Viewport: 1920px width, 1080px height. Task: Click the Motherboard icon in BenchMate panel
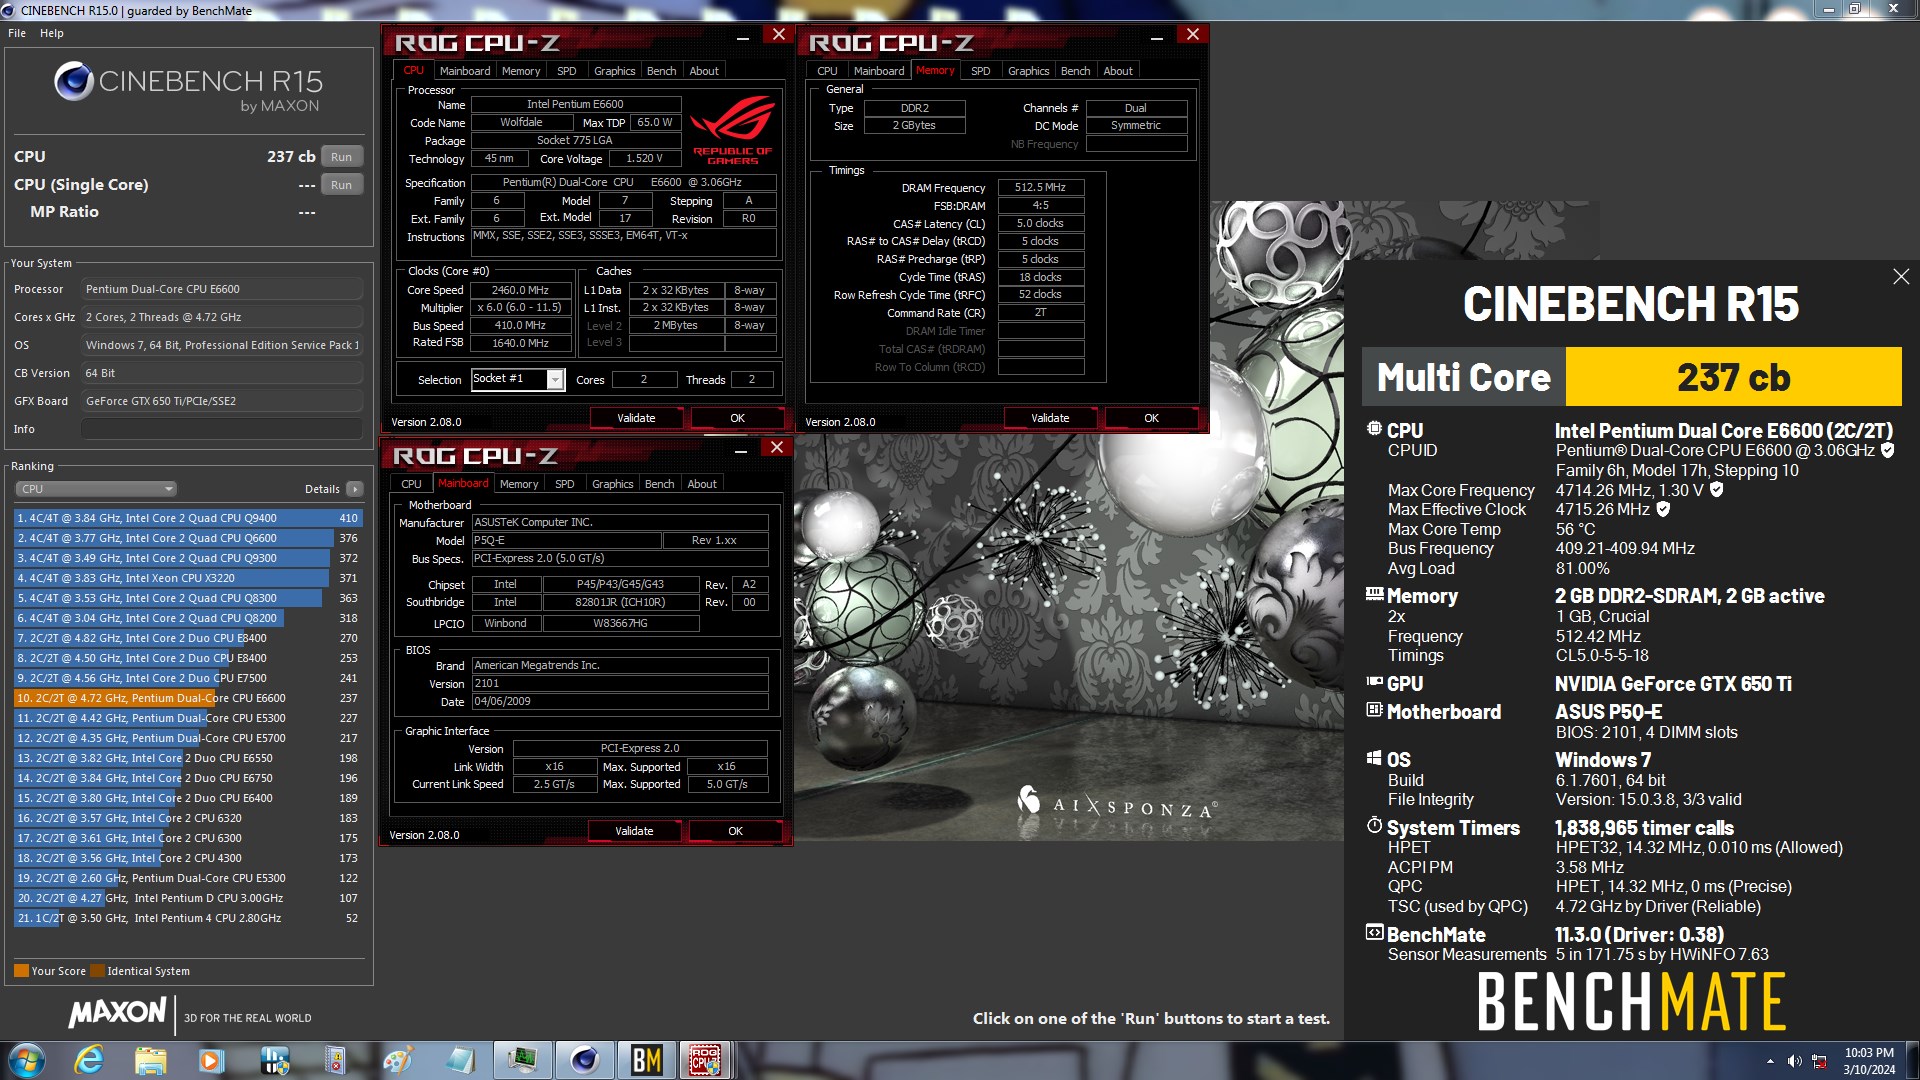[1374, 710]
